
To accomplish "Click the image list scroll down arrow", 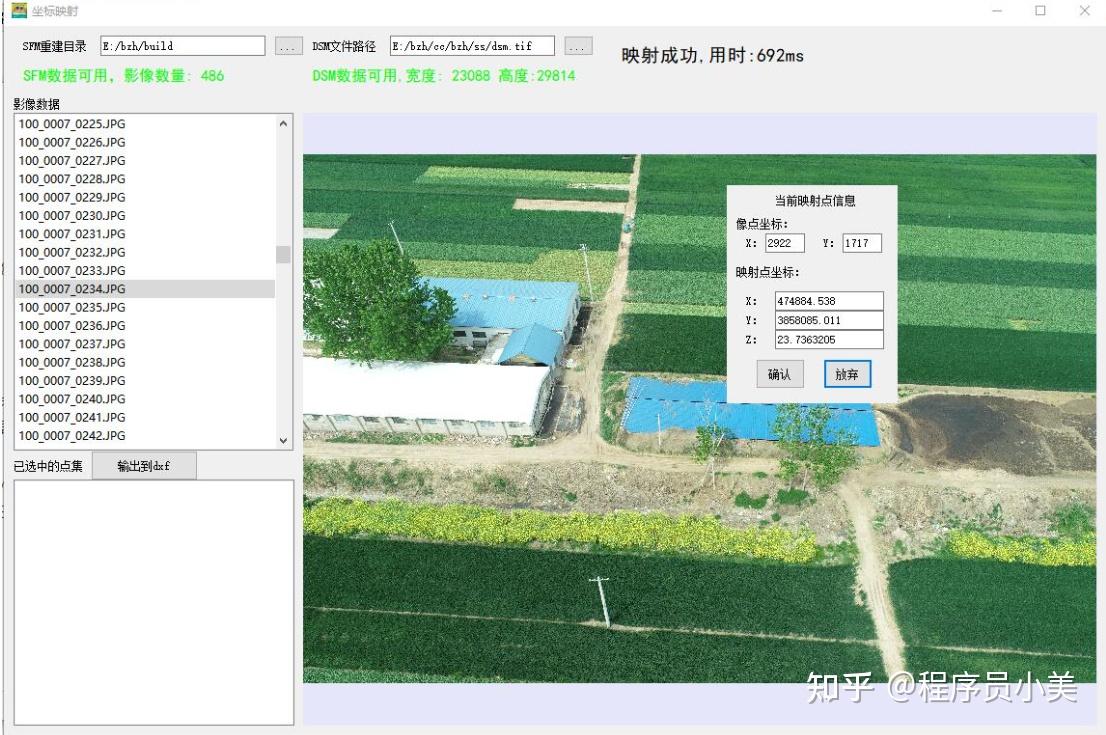I will pos(283,441).
